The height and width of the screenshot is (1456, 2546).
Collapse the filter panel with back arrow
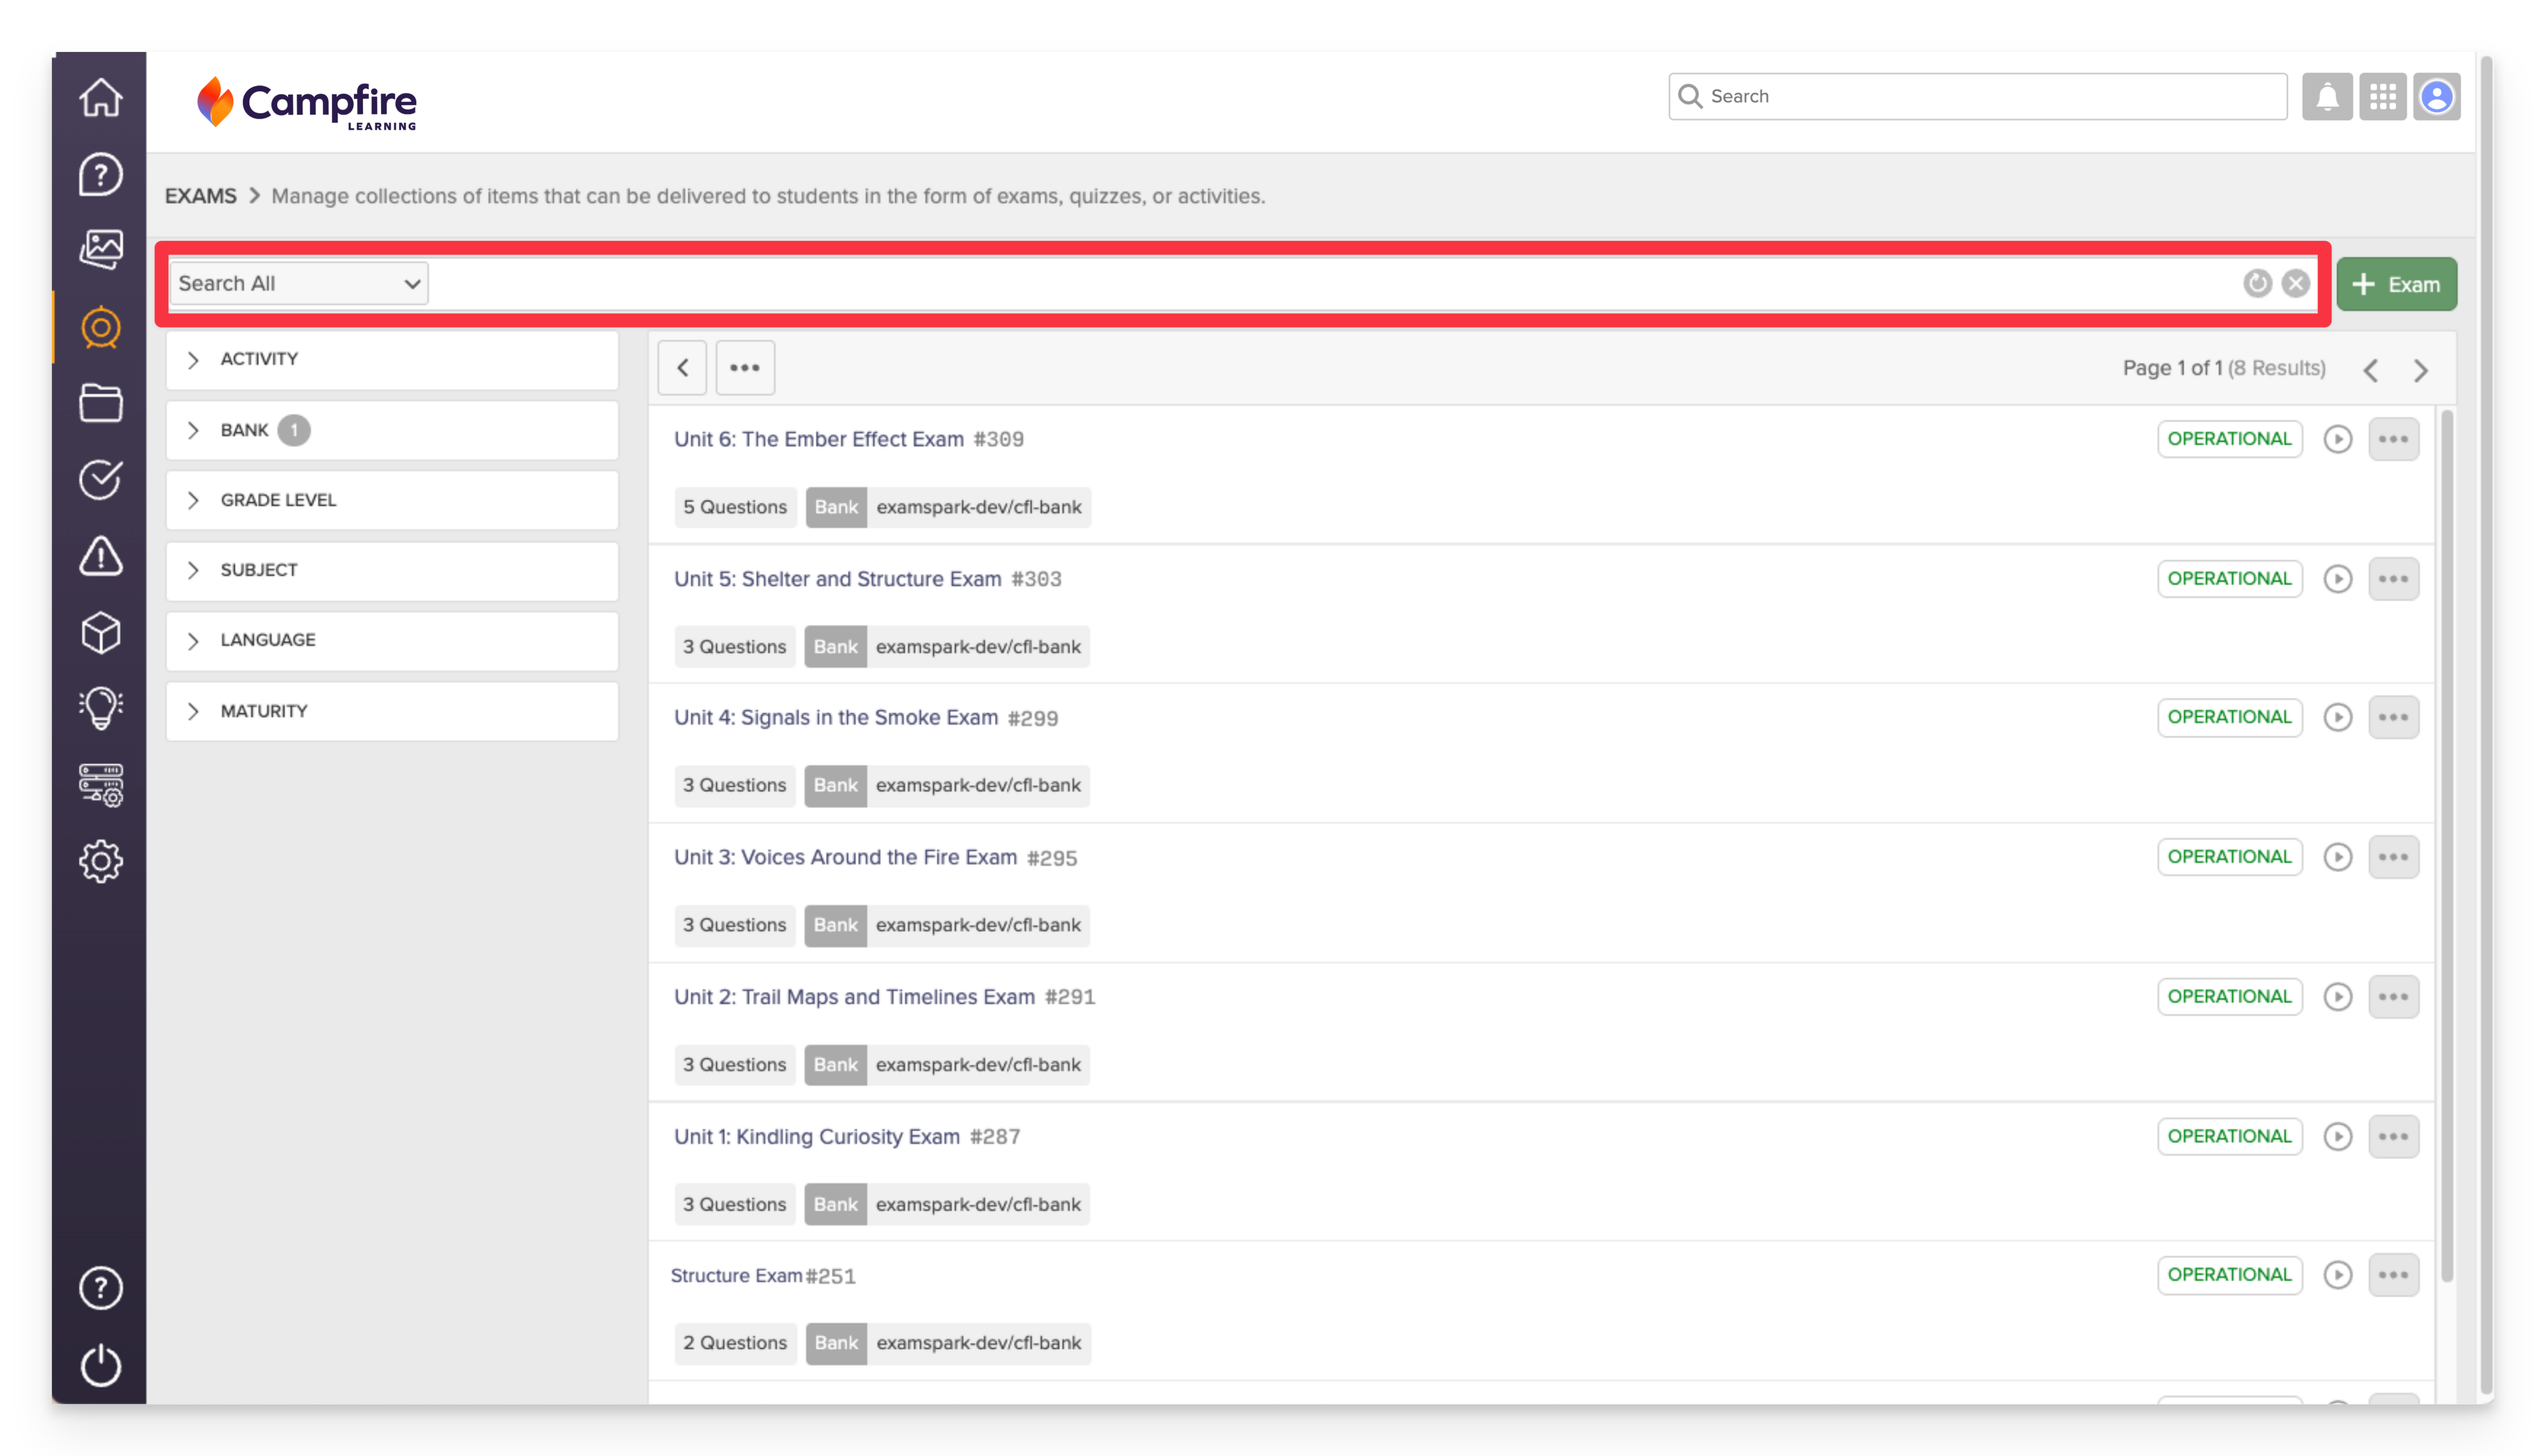682,367
